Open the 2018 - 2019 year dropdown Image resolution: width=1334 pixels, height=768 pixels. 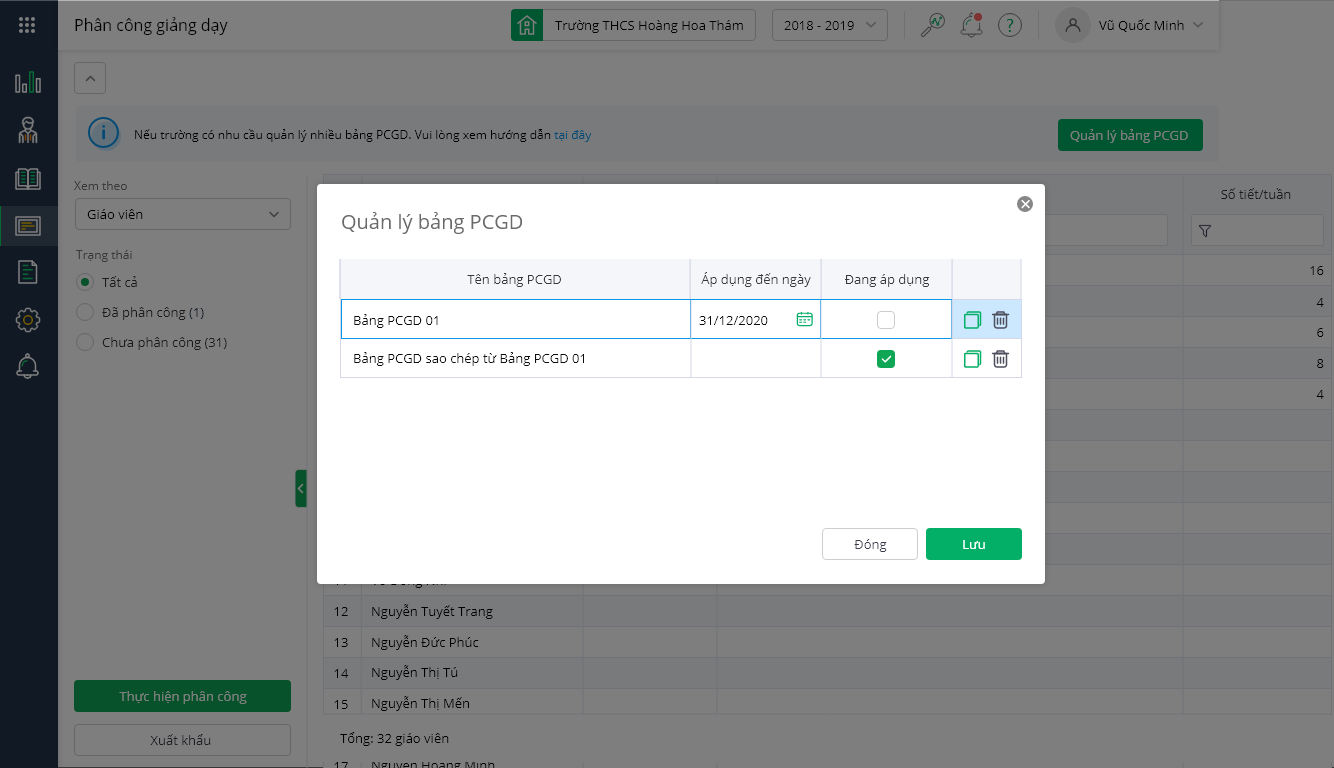829,25
